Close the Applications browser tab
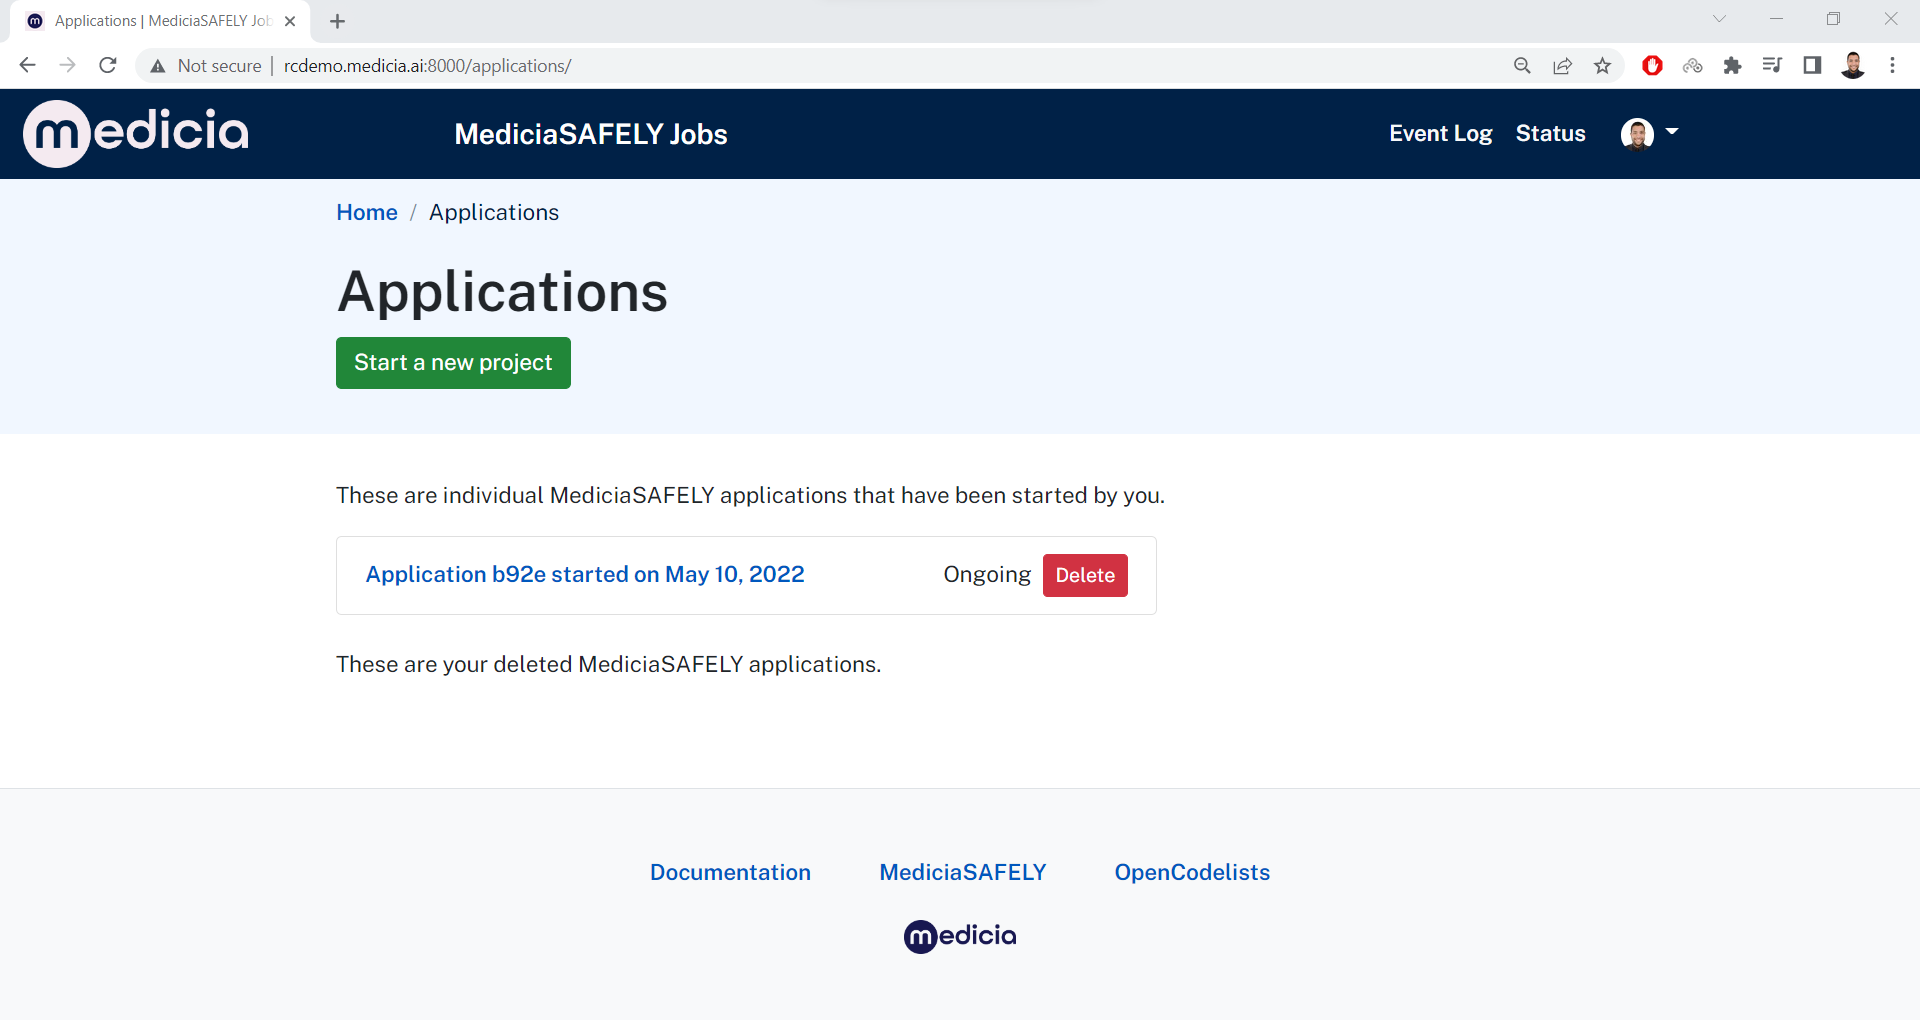1920x1020 pixels. point(290,21)
